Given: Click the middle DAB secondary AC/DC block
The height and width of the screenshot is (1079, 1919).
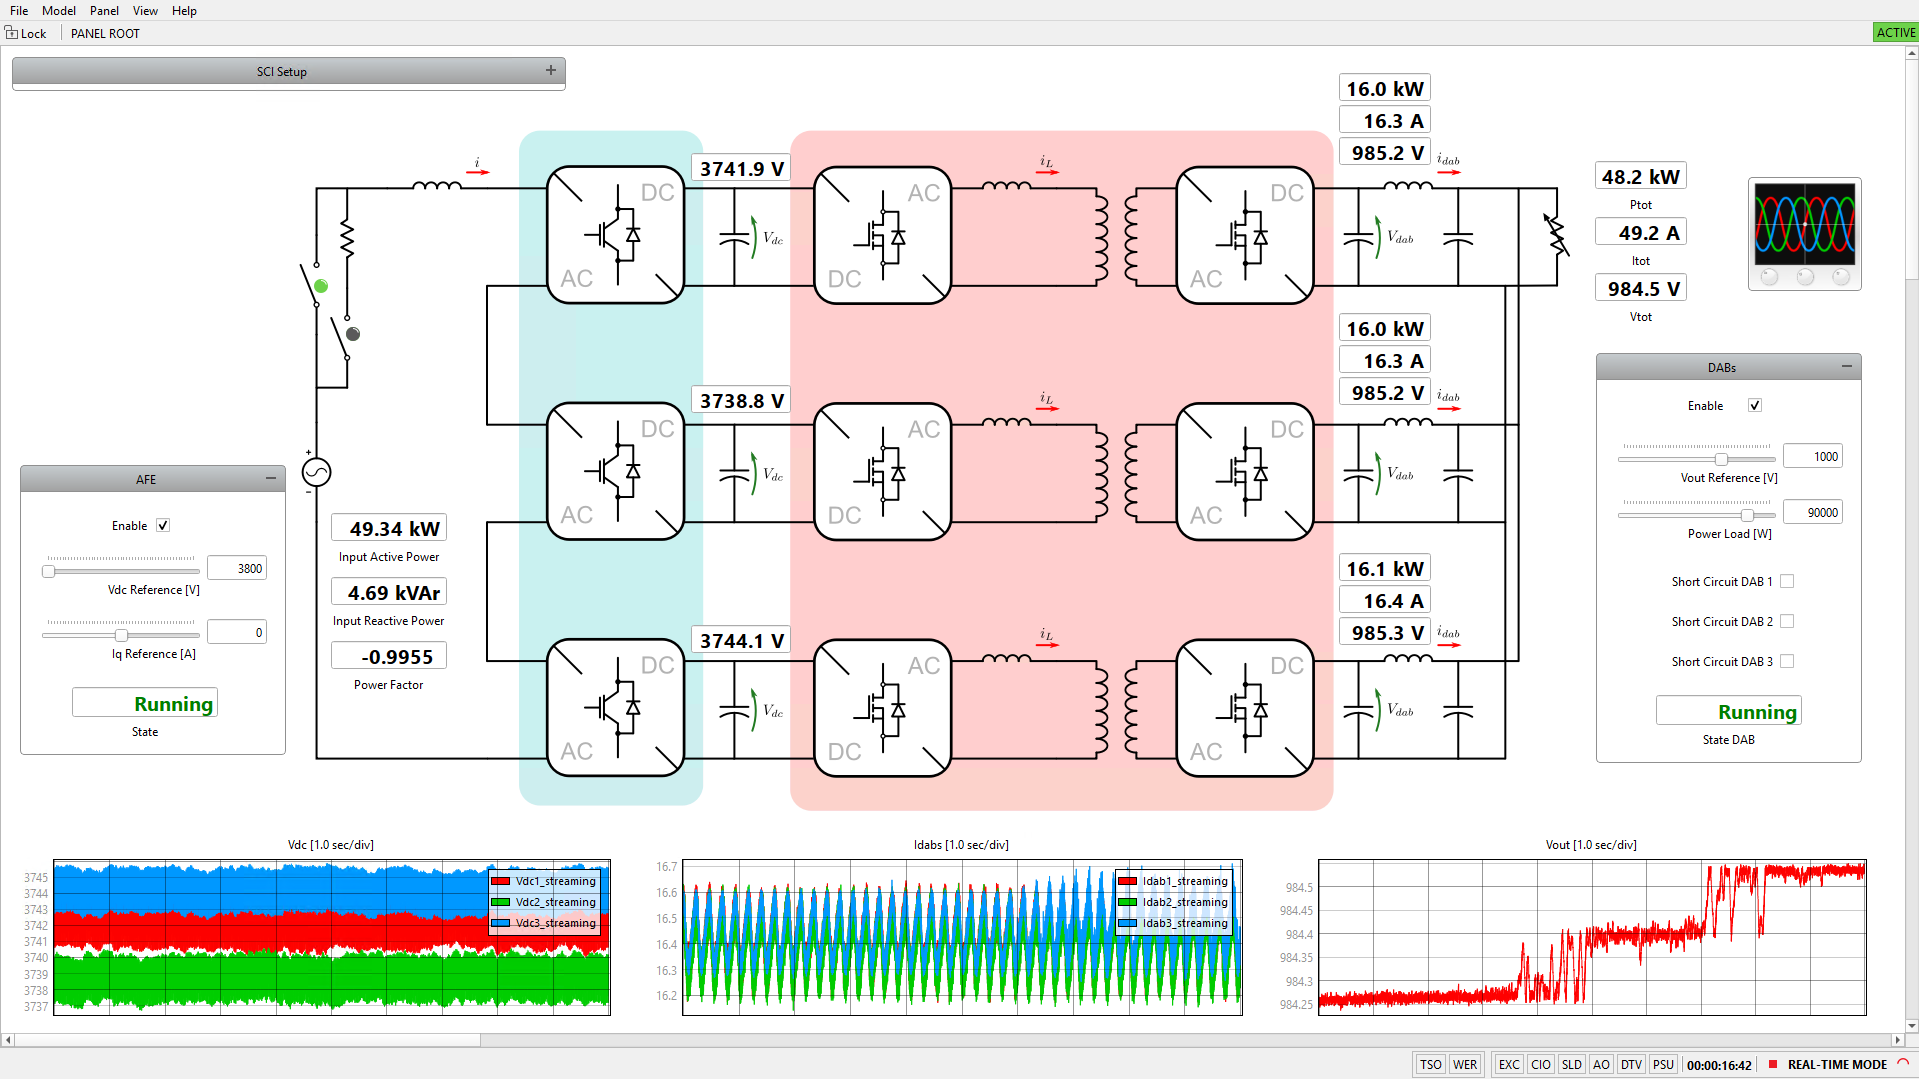Looking at the screenshot, I should click(x=1245, y=471).
